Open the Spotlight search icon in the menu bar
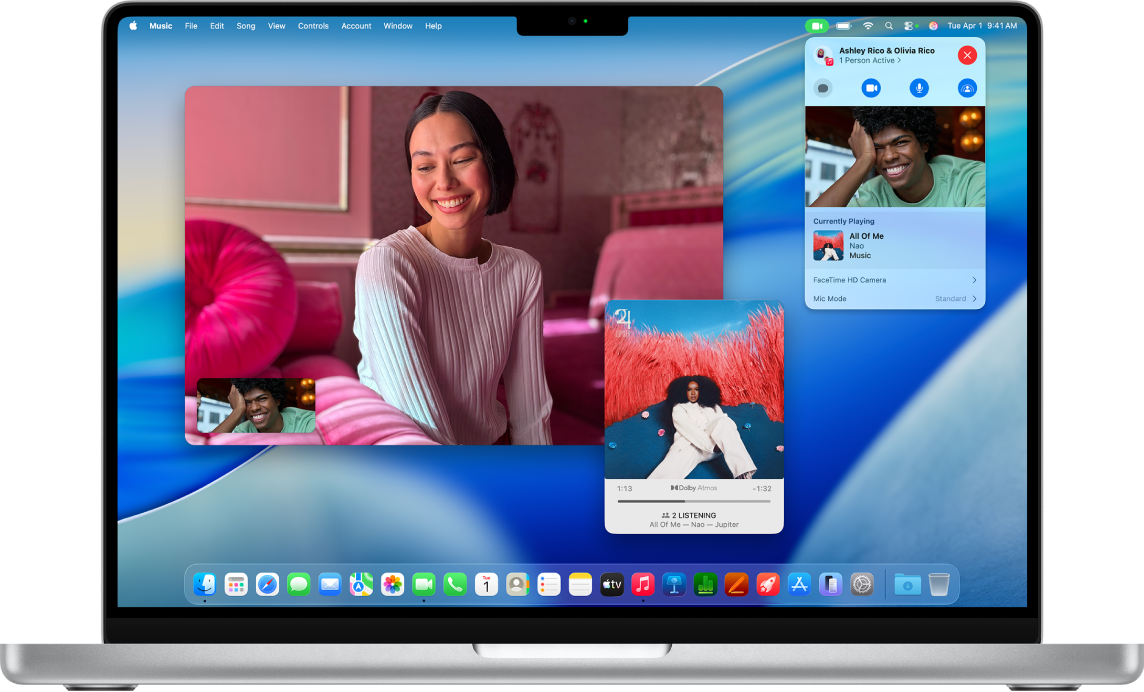The height and width of the screenshot is (692, 1144). tap(889, 25)
